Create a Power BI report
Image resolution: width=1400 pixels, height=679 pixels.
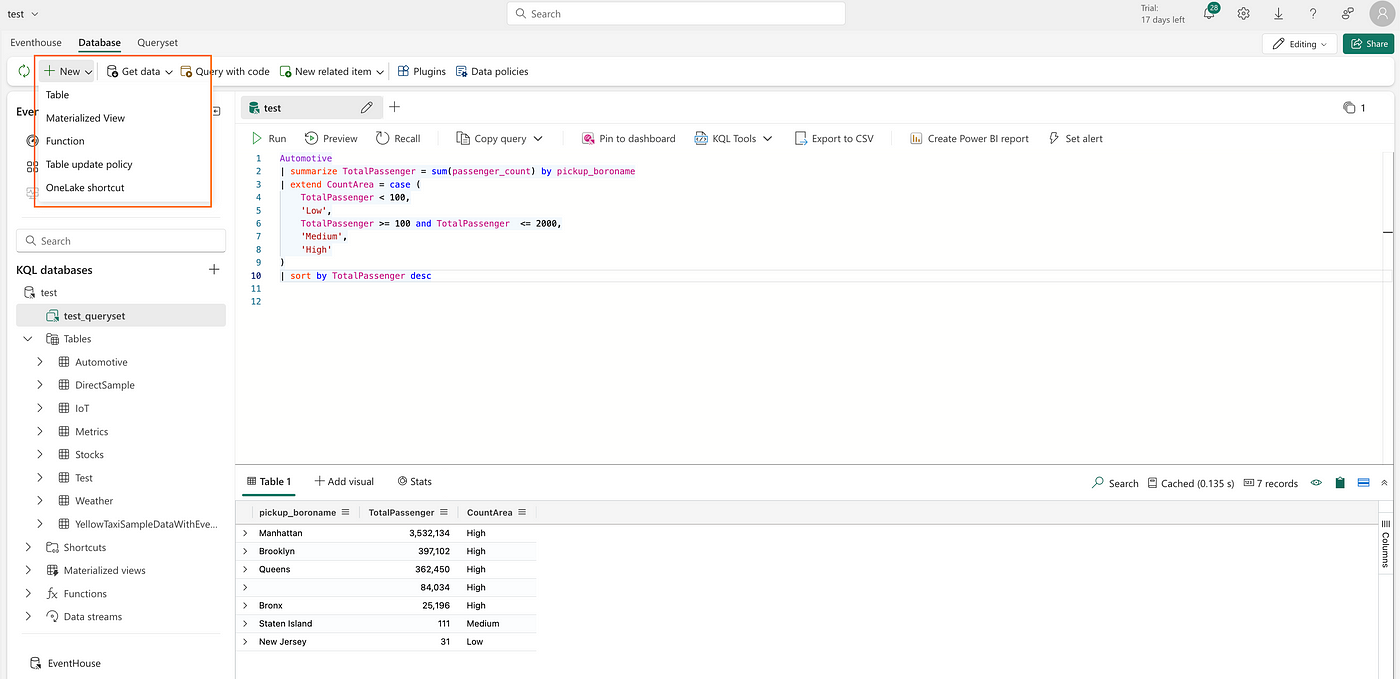click(969, 139)
